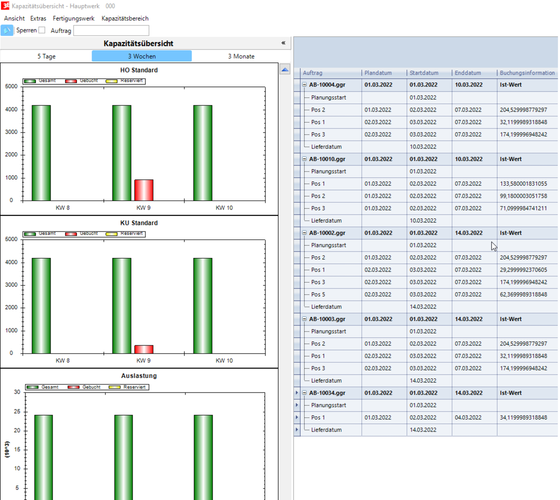
Task: Click the application logo in the title bar
Action: click(x=5, y=6)
